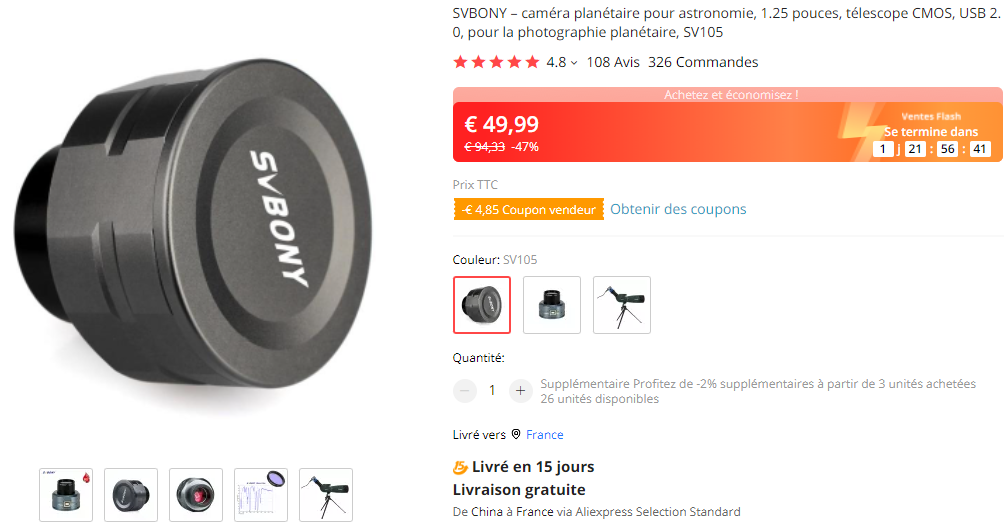Click the orange fast-delivery icon
The width and height of the screenshot is (1007, 523).
(x=460, y=467)
